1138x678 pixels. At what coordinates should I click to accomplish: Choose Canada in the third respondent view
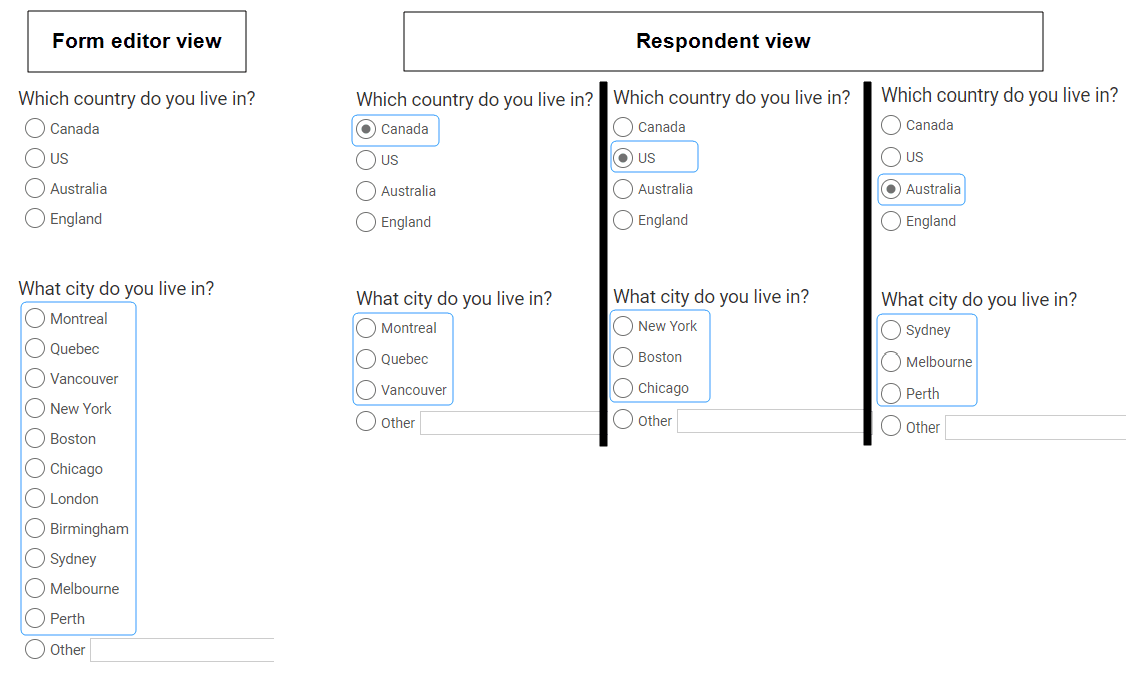pos(891,125)
